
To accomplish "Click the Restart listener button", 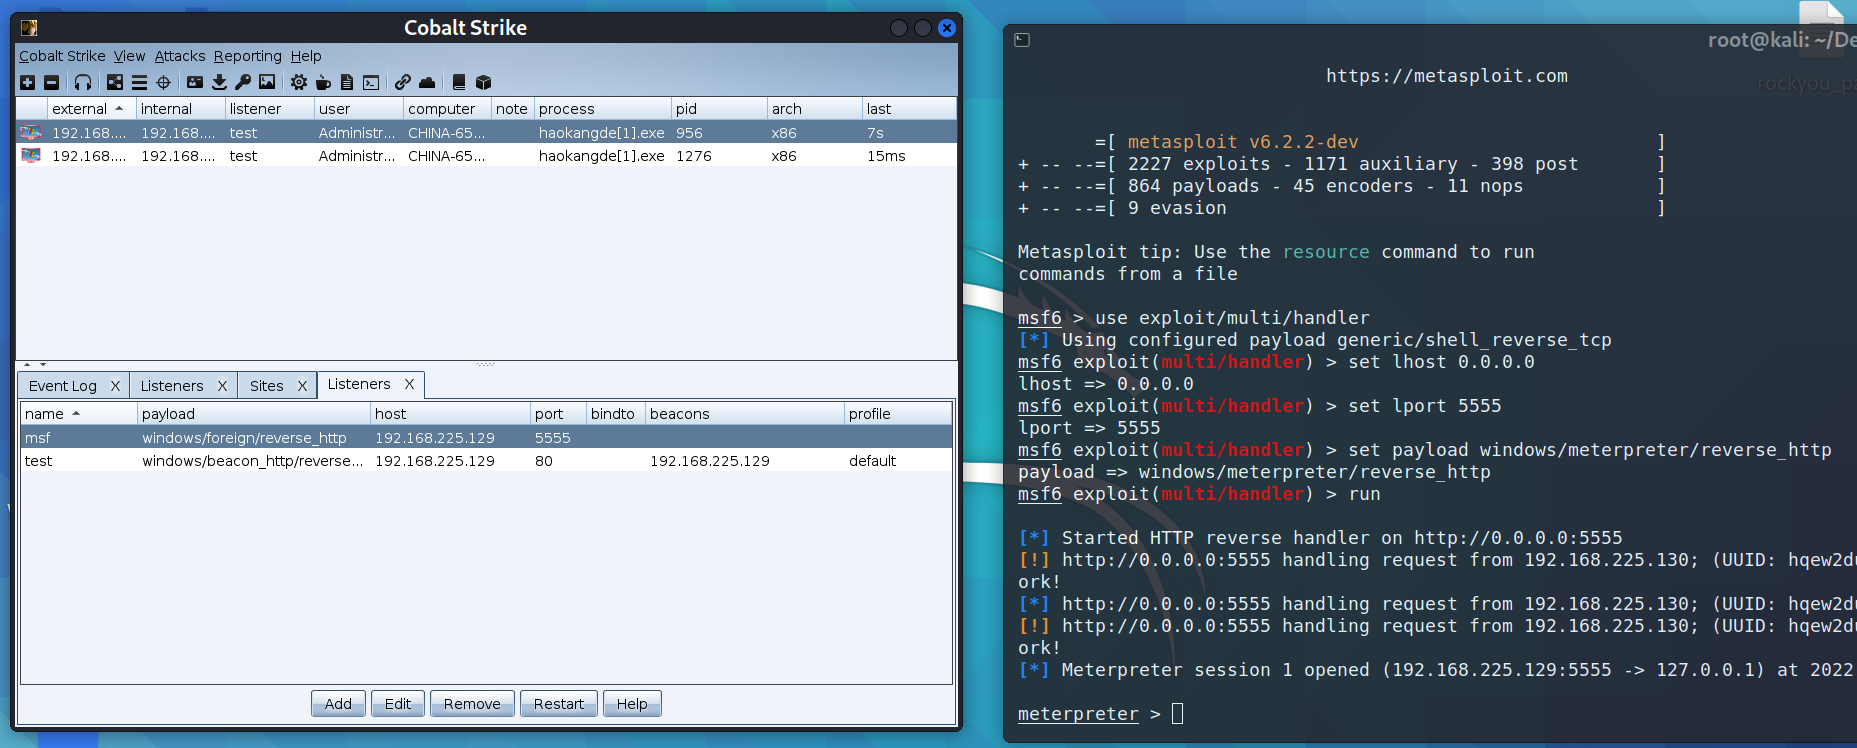I will click(559, 704).
